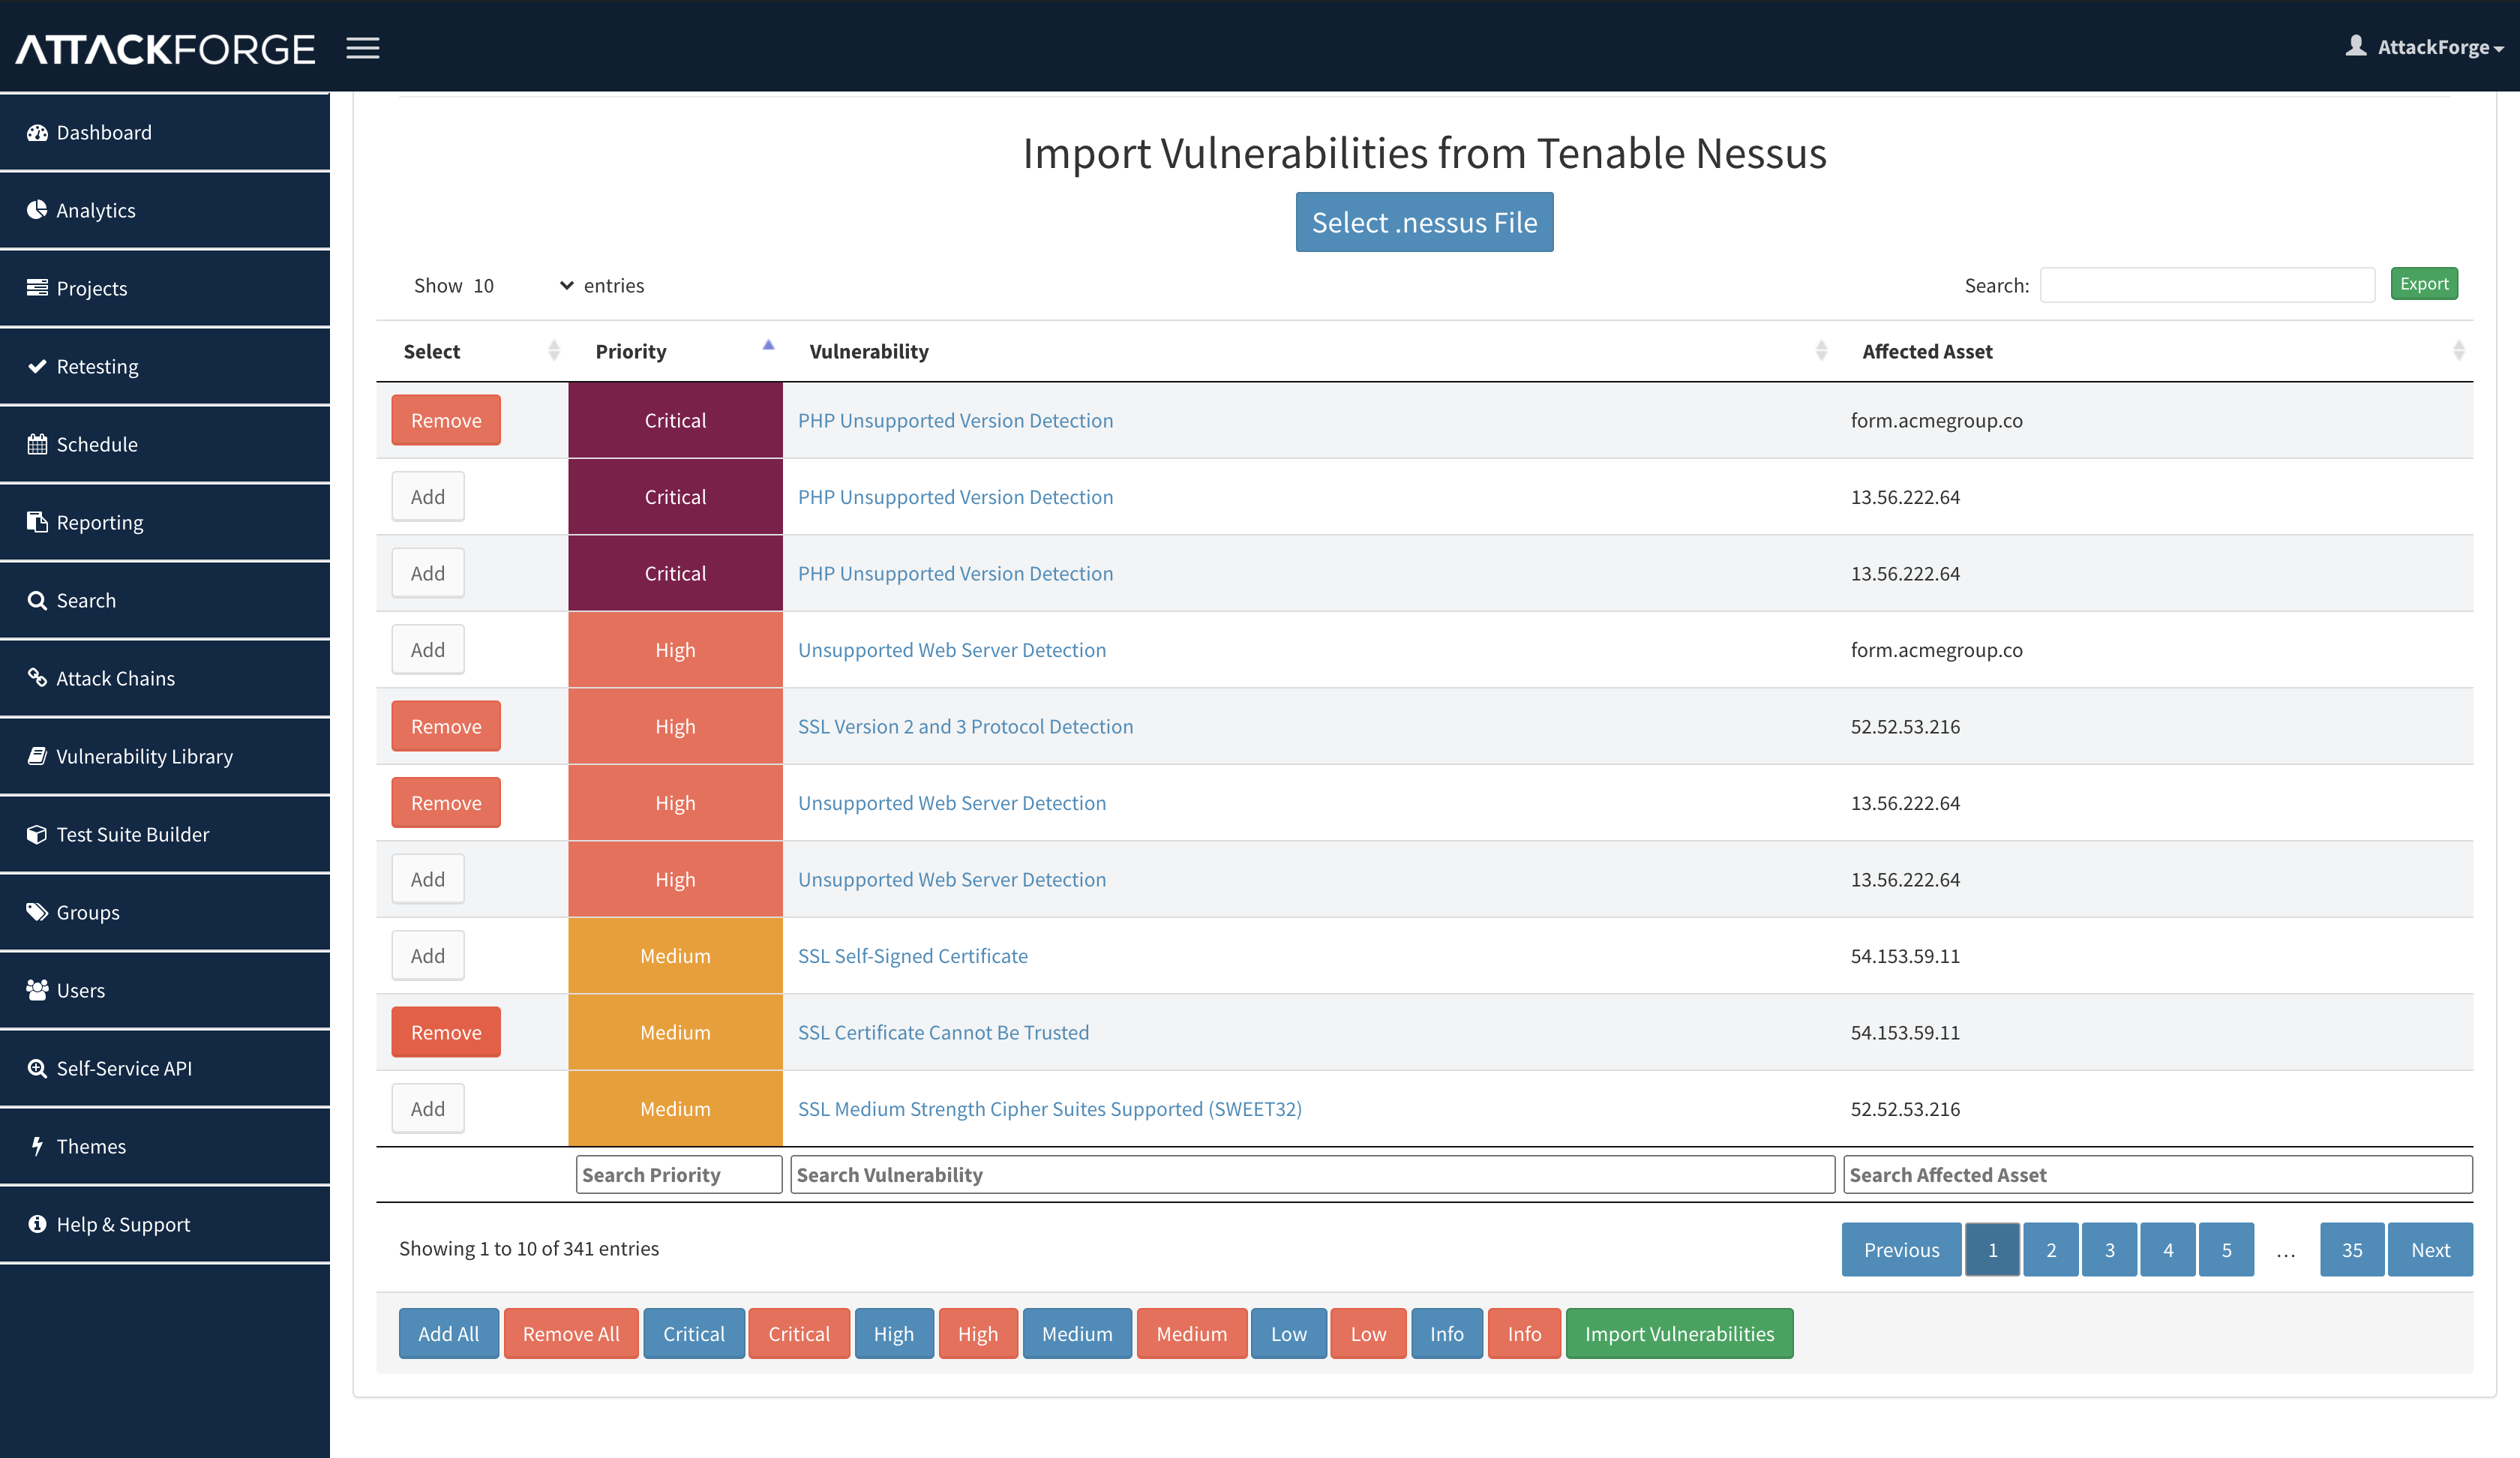Remove SSL Certificate Cannot Be Trusted
The image size is (2520, 1458).
tap(446, 1032)
